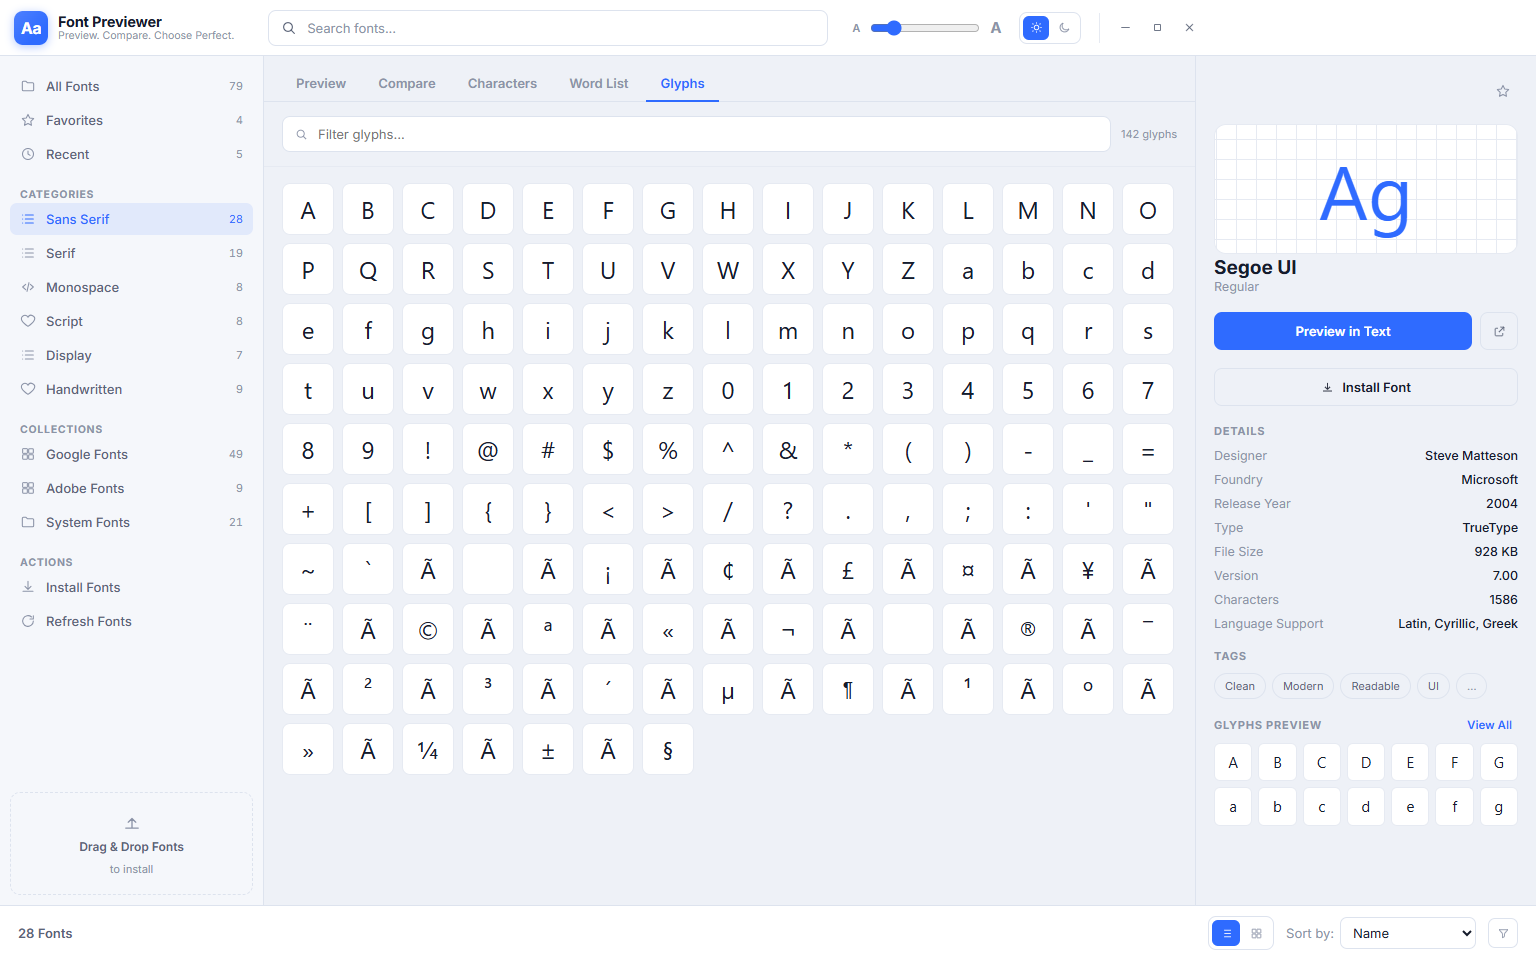This screenshot has width=1536, height=960.
Task: Select the 'G' glyph in Glyphs Preview
Action: click(1498, 762)
